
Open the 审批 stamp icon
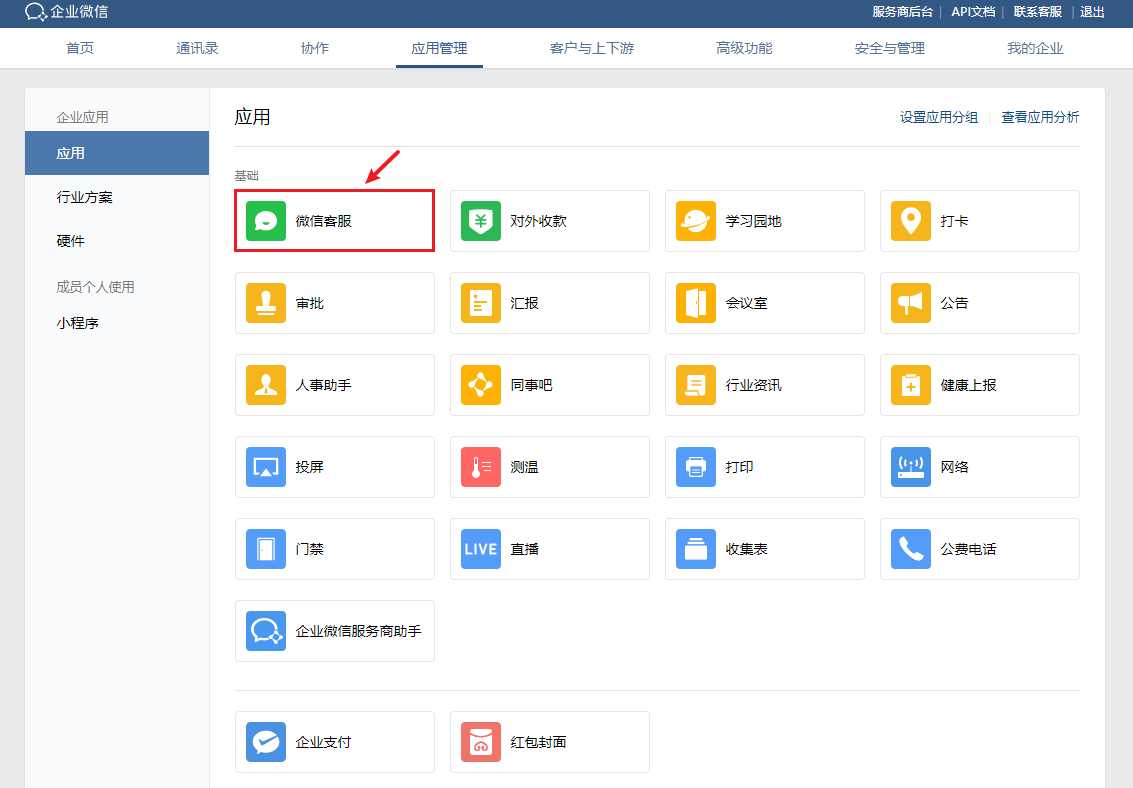point(266,303)
